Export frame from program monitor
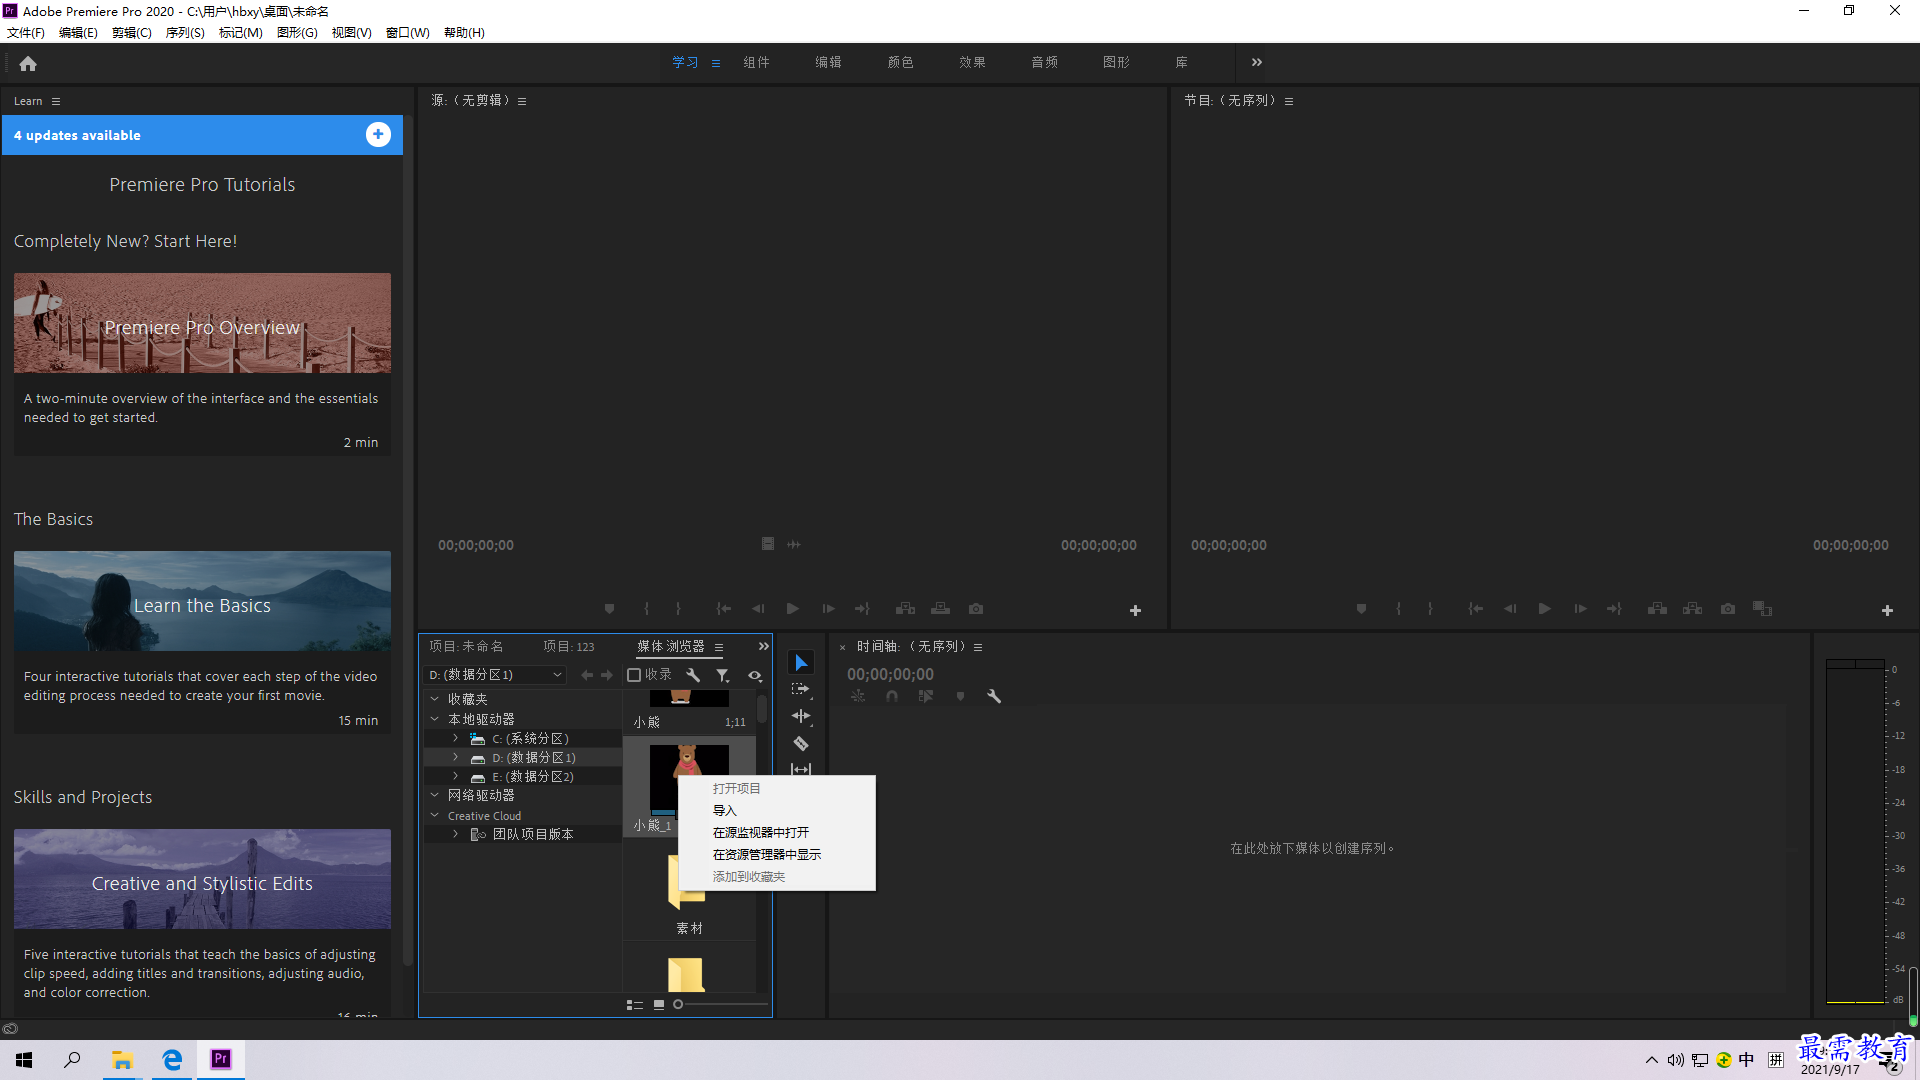 1728,608
